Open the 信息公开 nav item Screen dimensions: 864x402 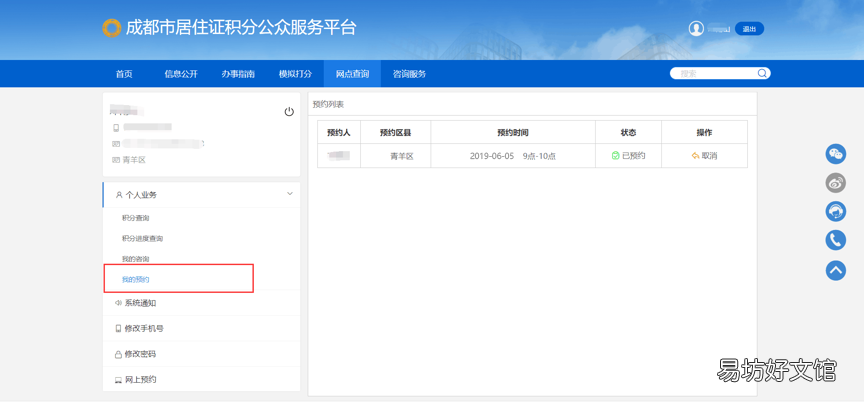click(x=181, y=74)
